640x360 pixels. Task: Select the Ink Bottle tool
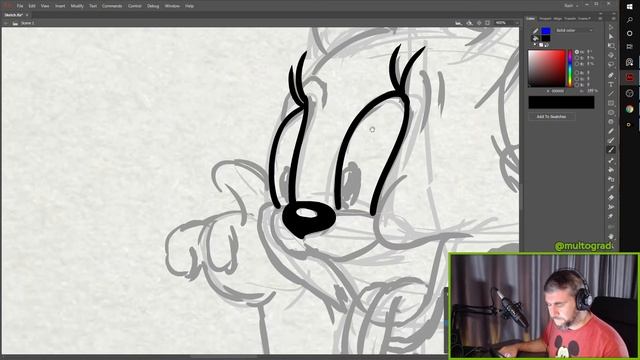(611, 179)
